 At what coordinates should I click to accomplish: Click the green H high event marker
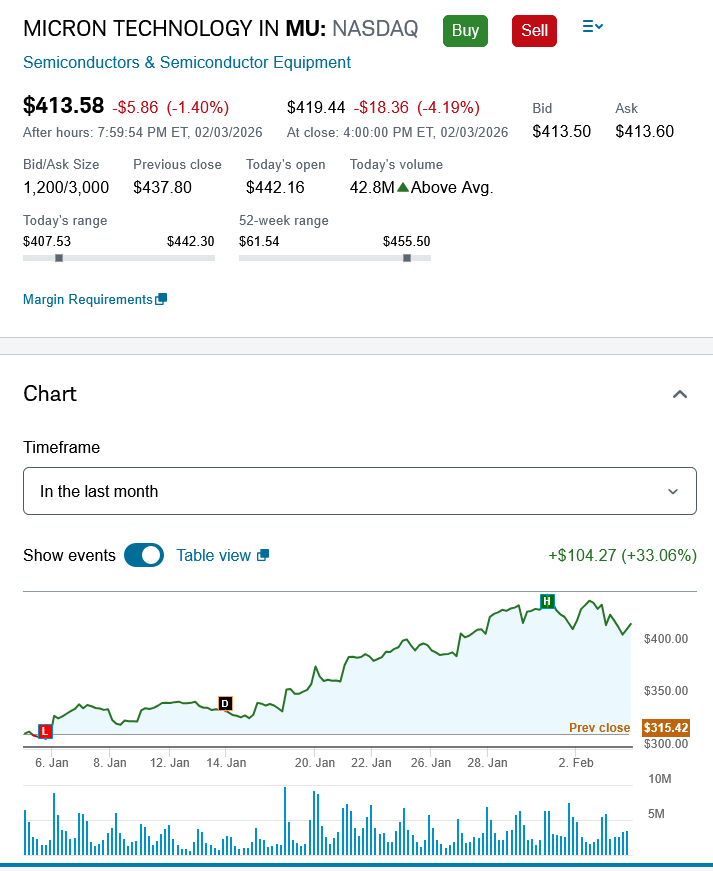point(547,601)
